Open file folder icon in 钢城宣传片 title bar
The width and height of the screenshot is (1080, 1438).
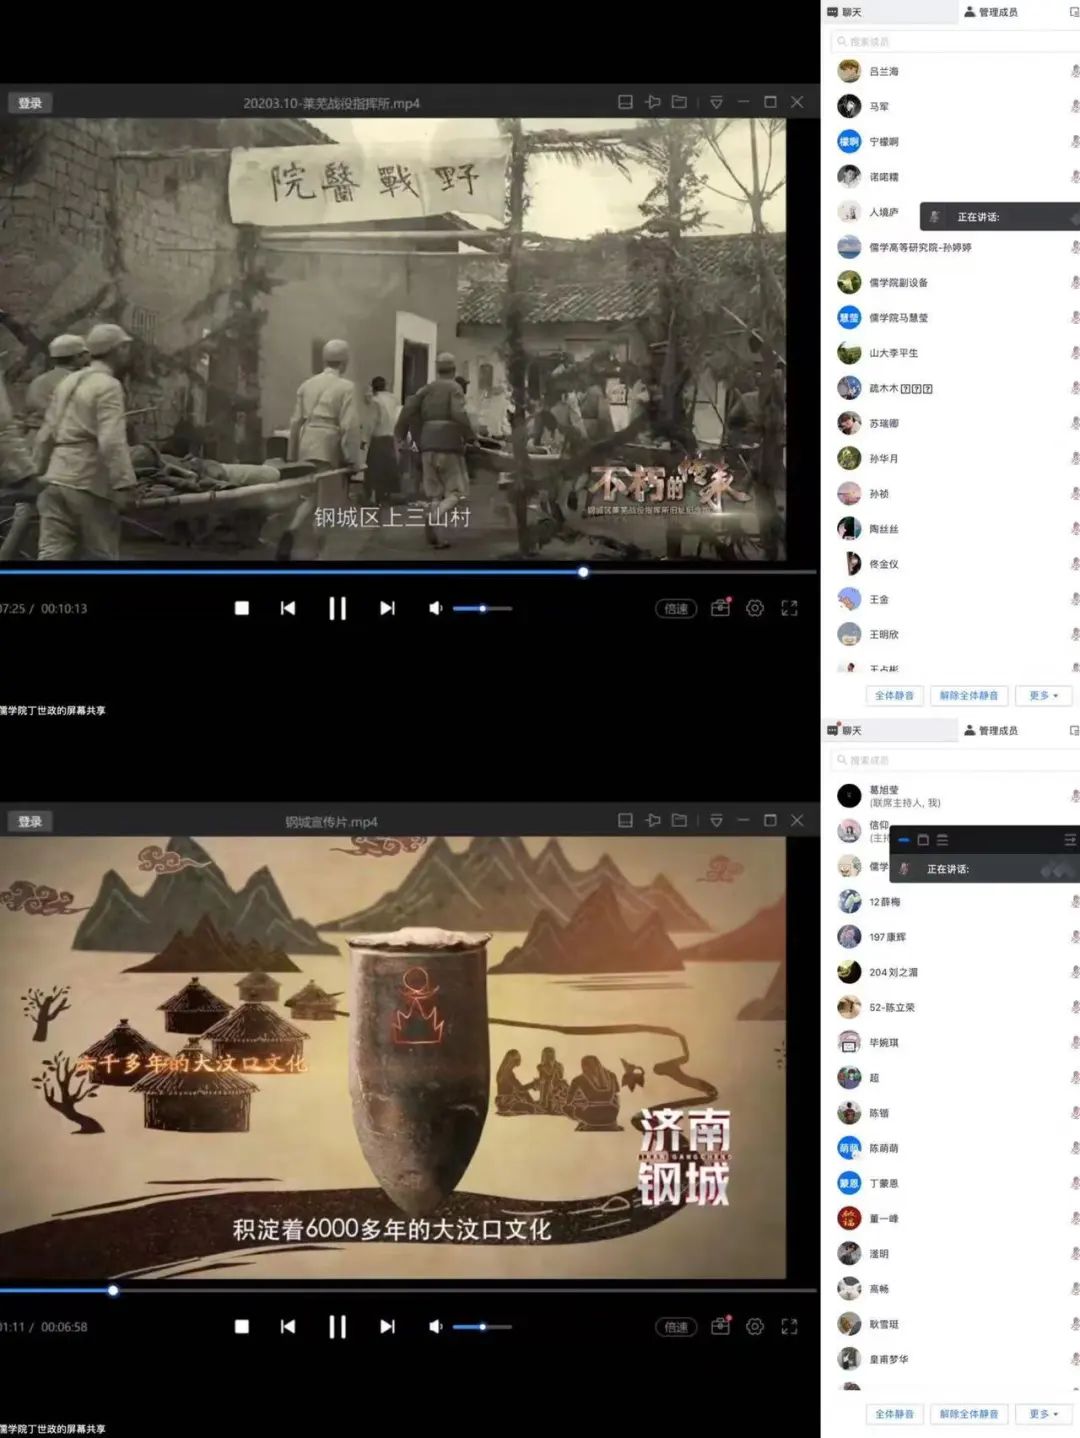tap(679, 820)
